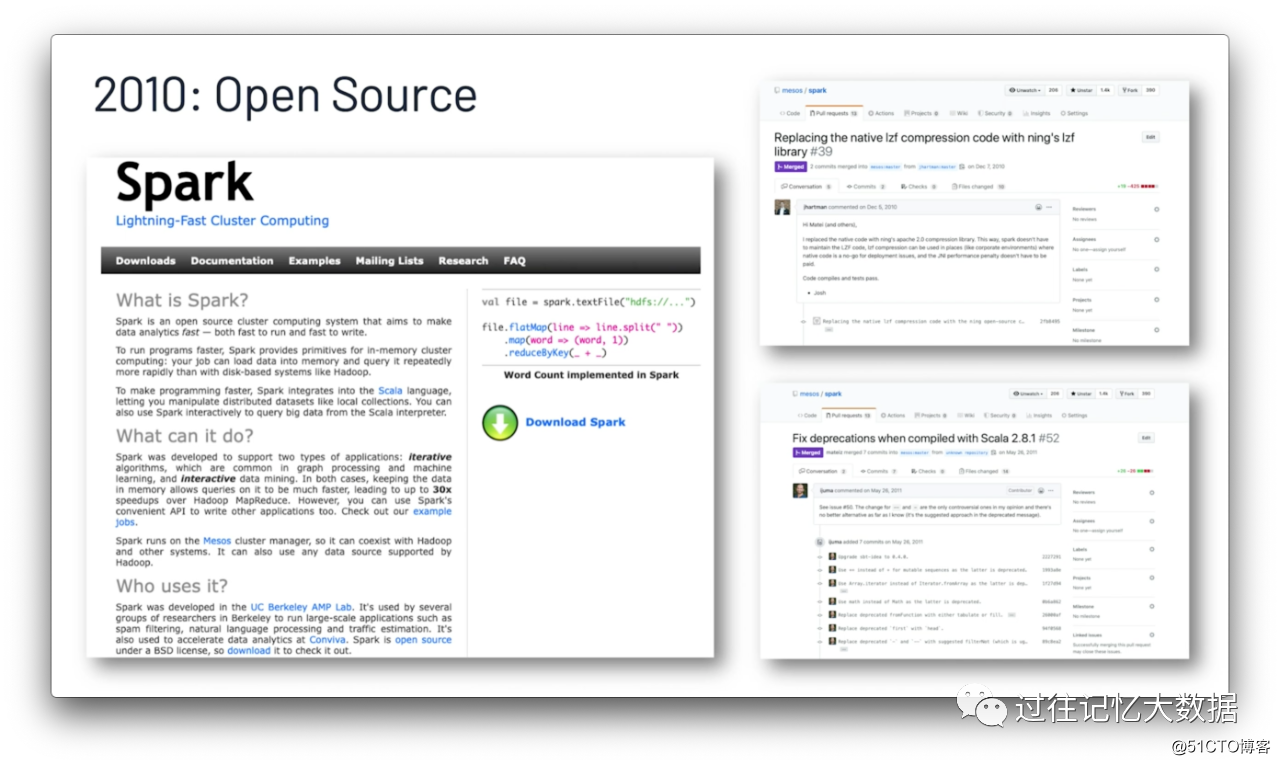Switch to Security tab on the #52 page
1280x765 pixels.
tap(1002, 415)
